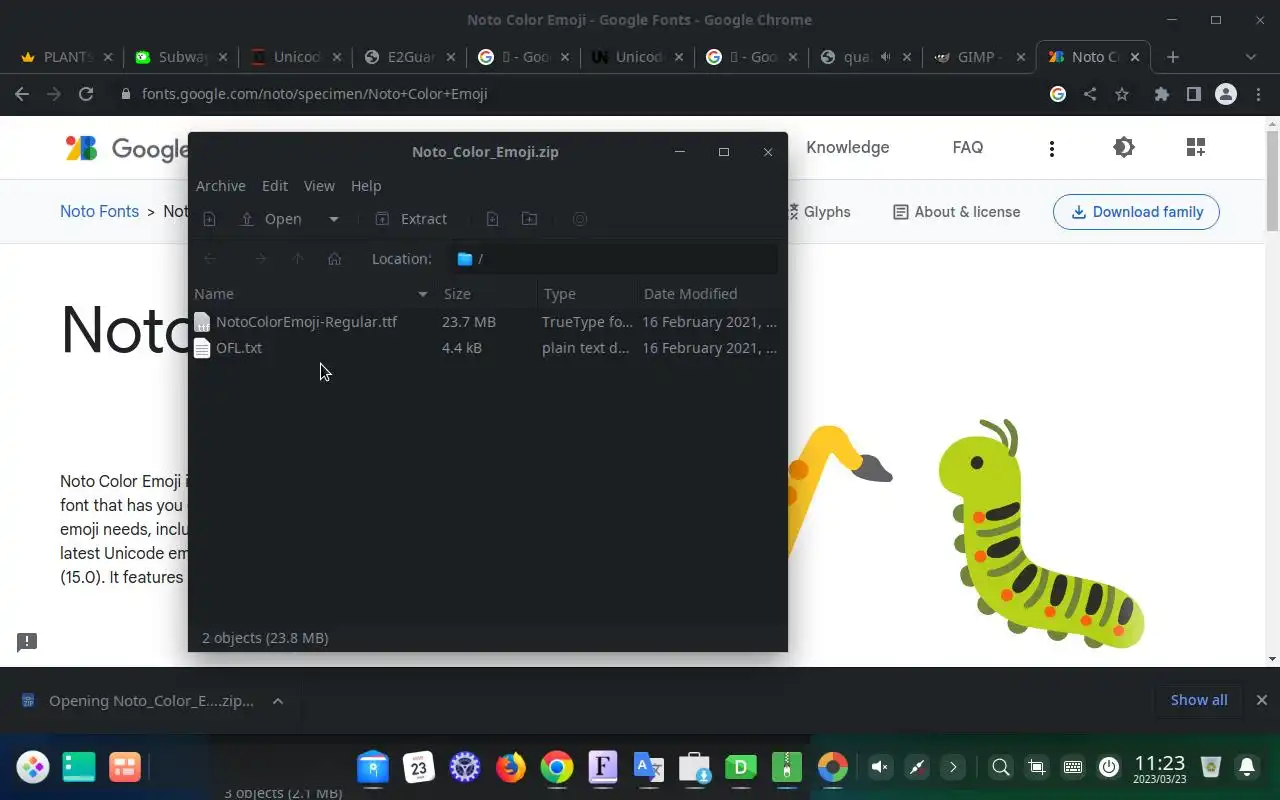Click the Extract archive toolbar button

point(411,219)
